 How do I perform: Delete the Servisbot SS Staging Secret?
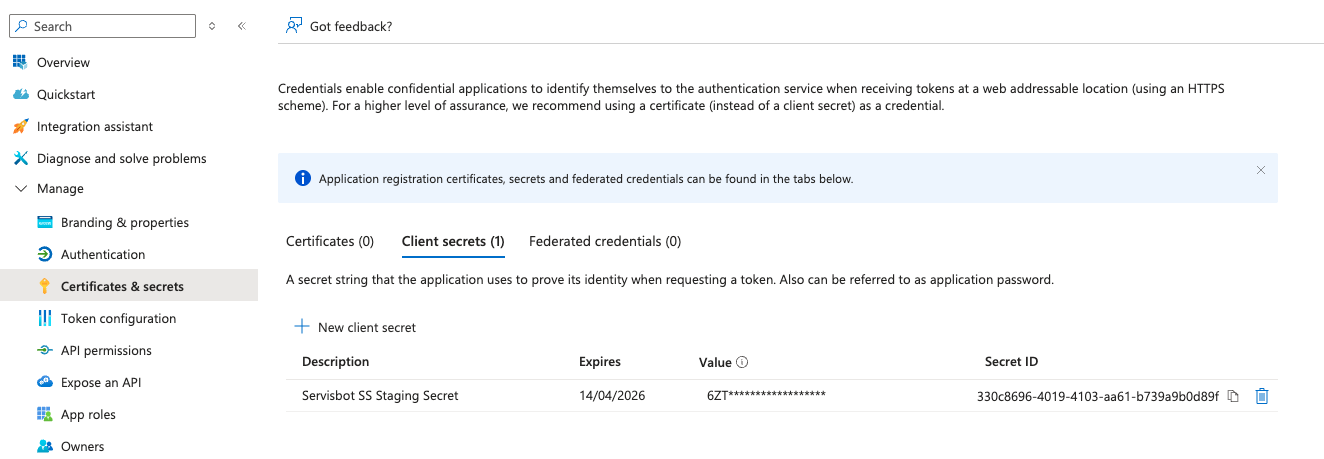tap(1262, 396)
